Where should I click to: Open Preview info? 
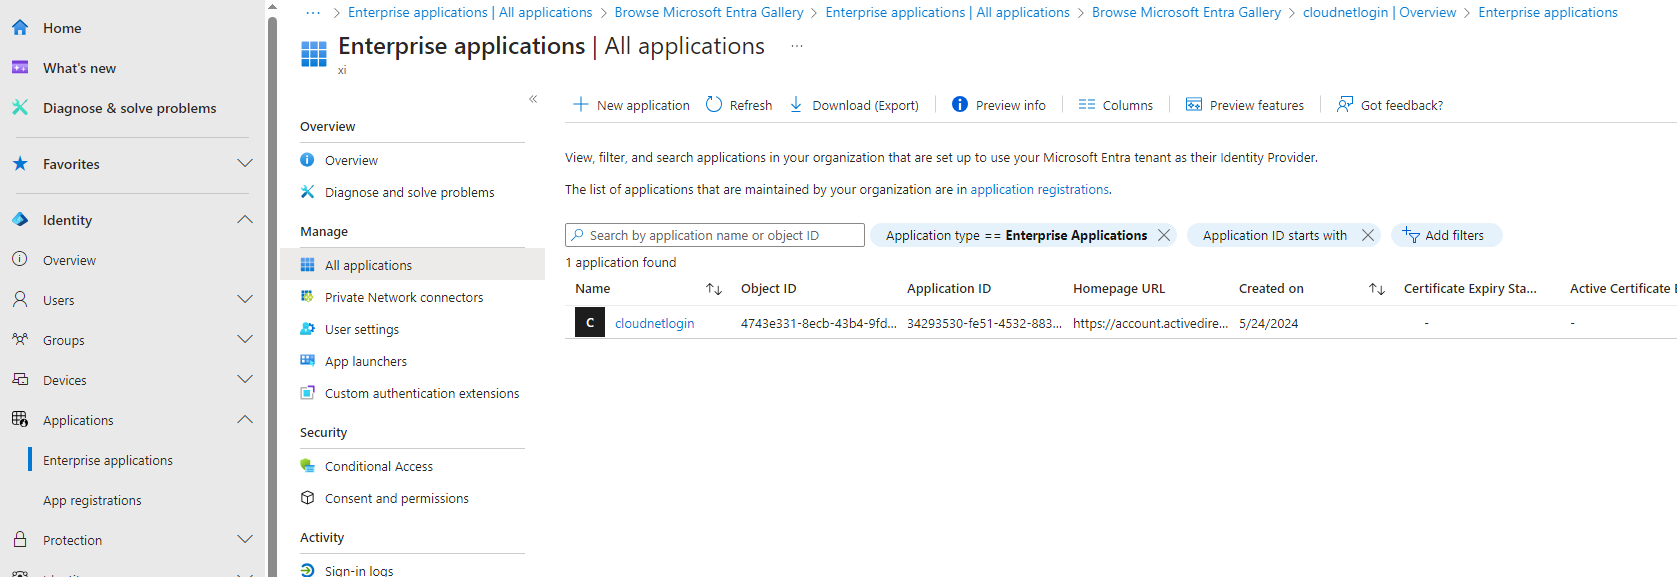pyautogui.click(x=999, y=105)
